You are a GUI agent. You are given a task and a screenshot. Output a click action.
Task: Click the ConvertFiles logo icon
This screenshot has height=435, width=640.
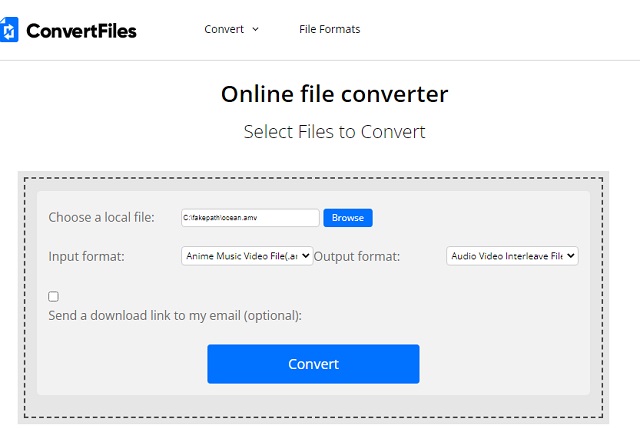(x=9, y=29)
